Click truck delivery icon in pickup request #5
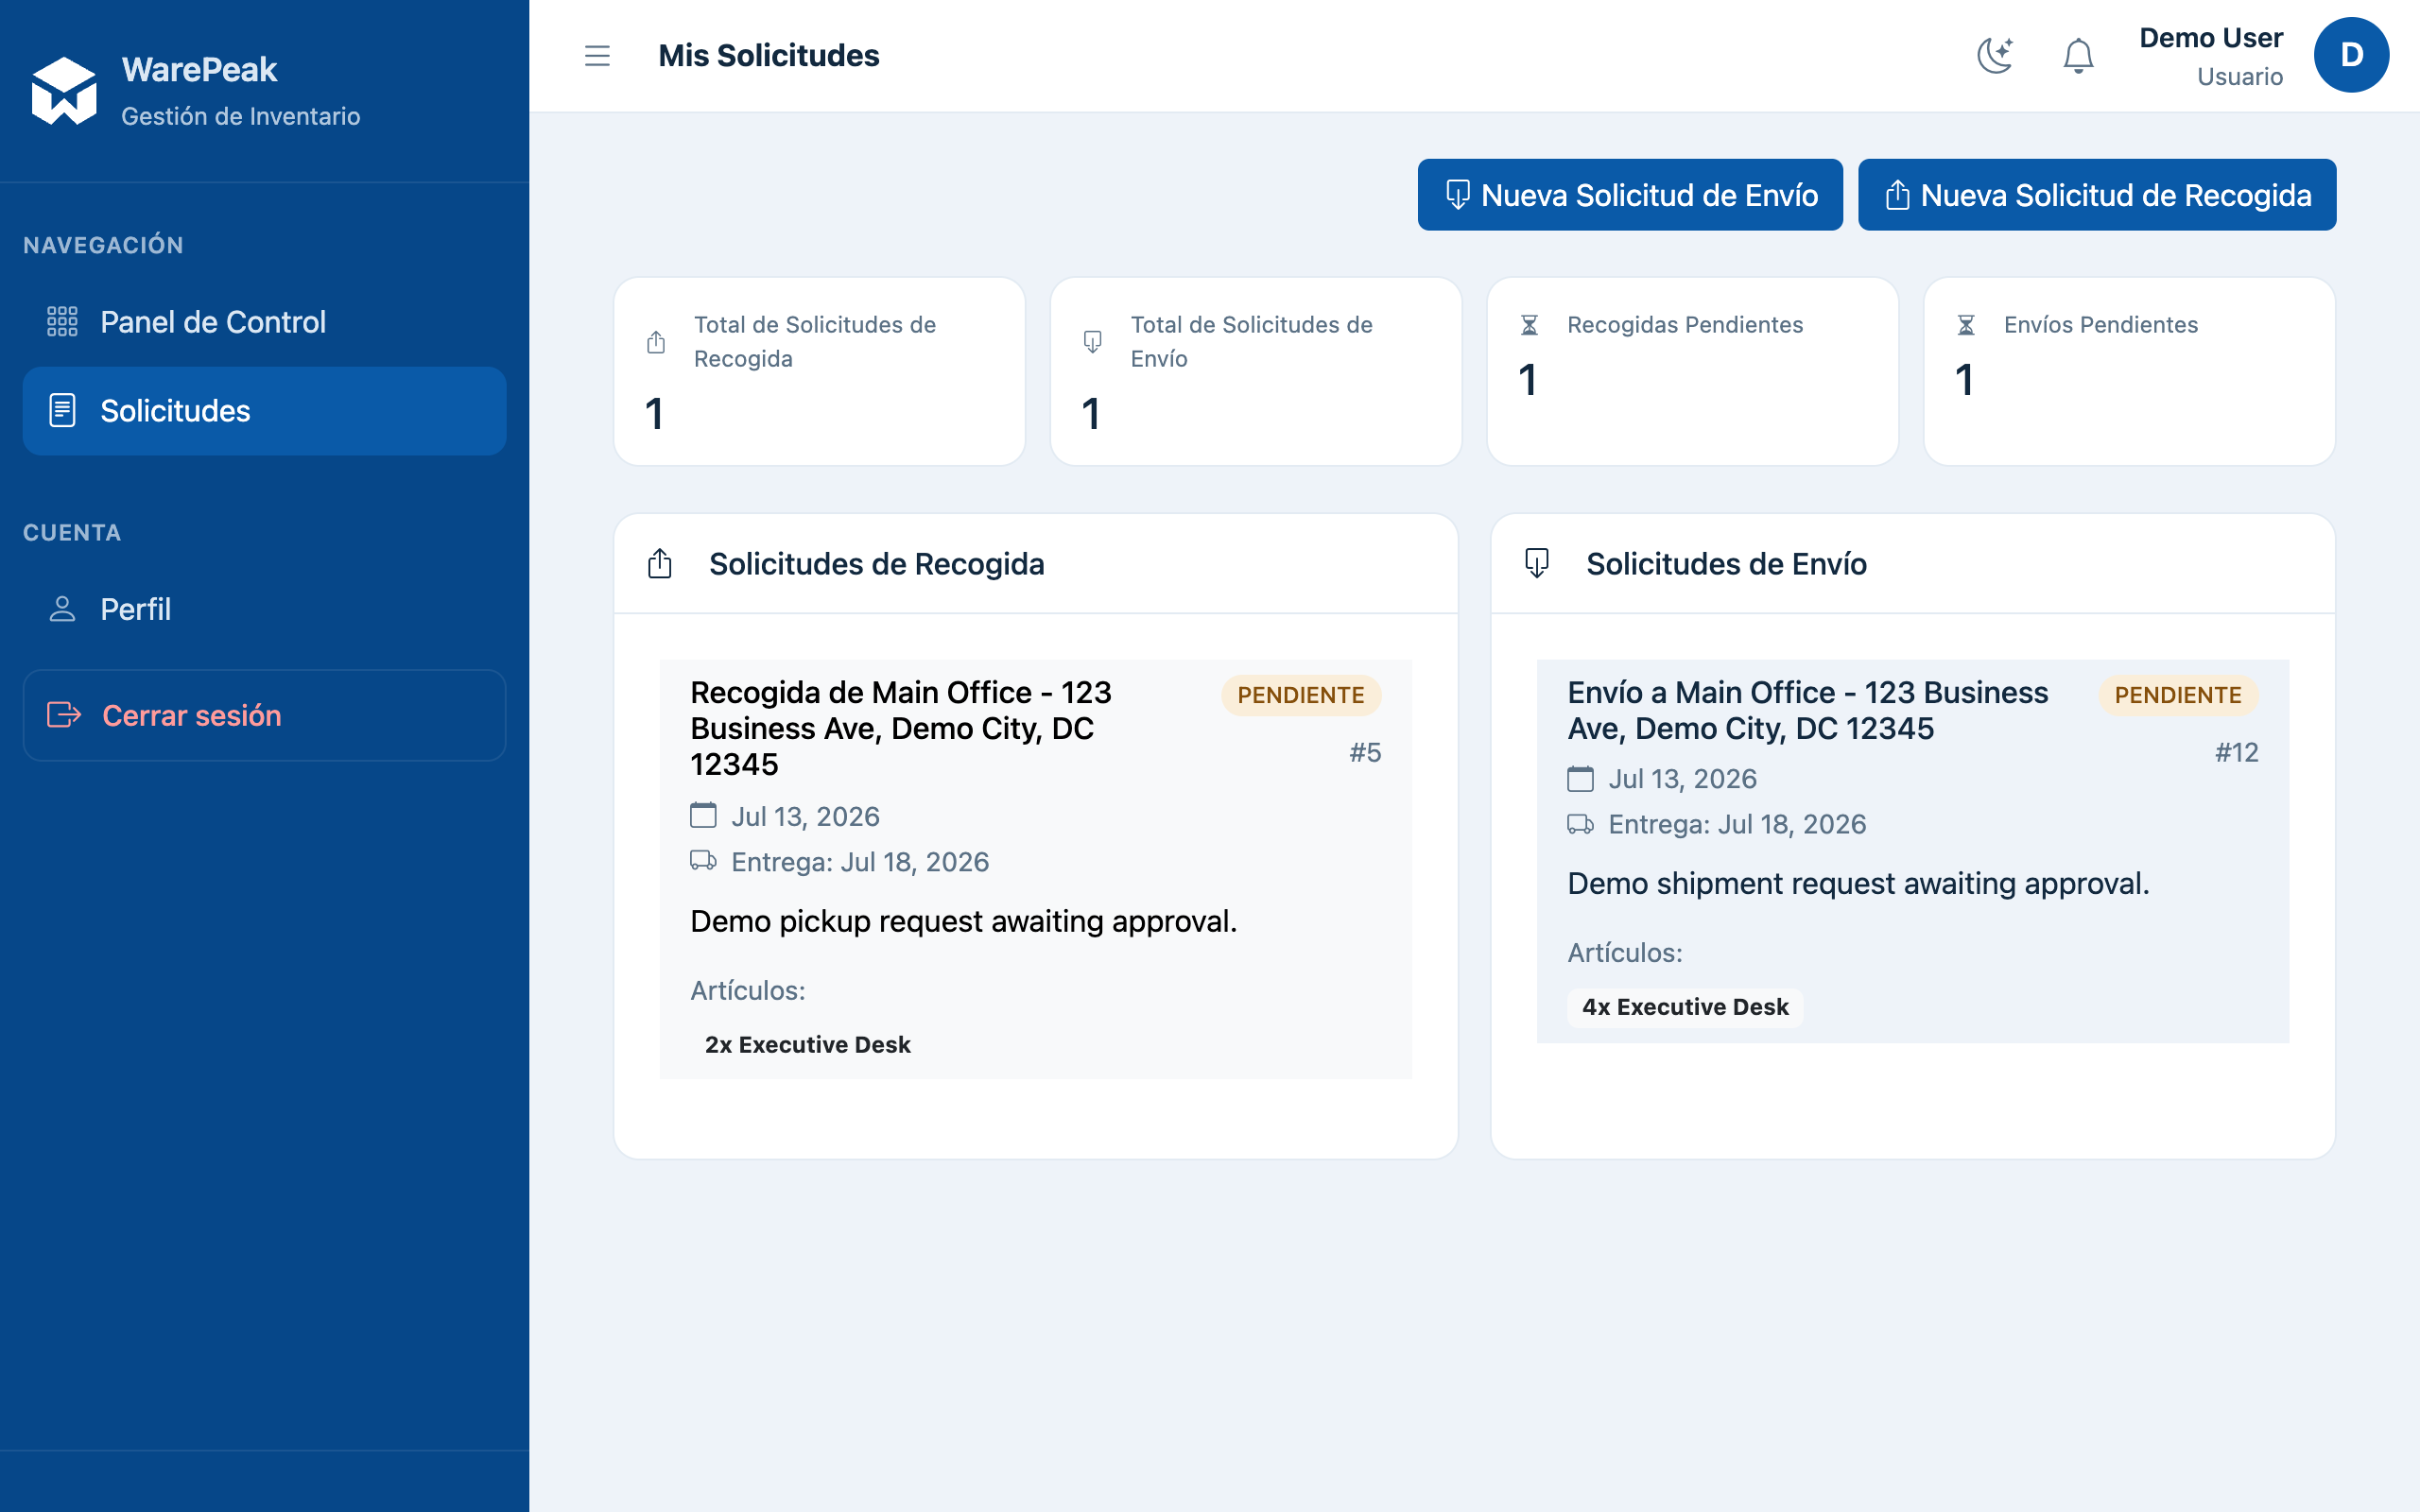The width and height of the screenshot is (2420, 1512). (703, 861)
